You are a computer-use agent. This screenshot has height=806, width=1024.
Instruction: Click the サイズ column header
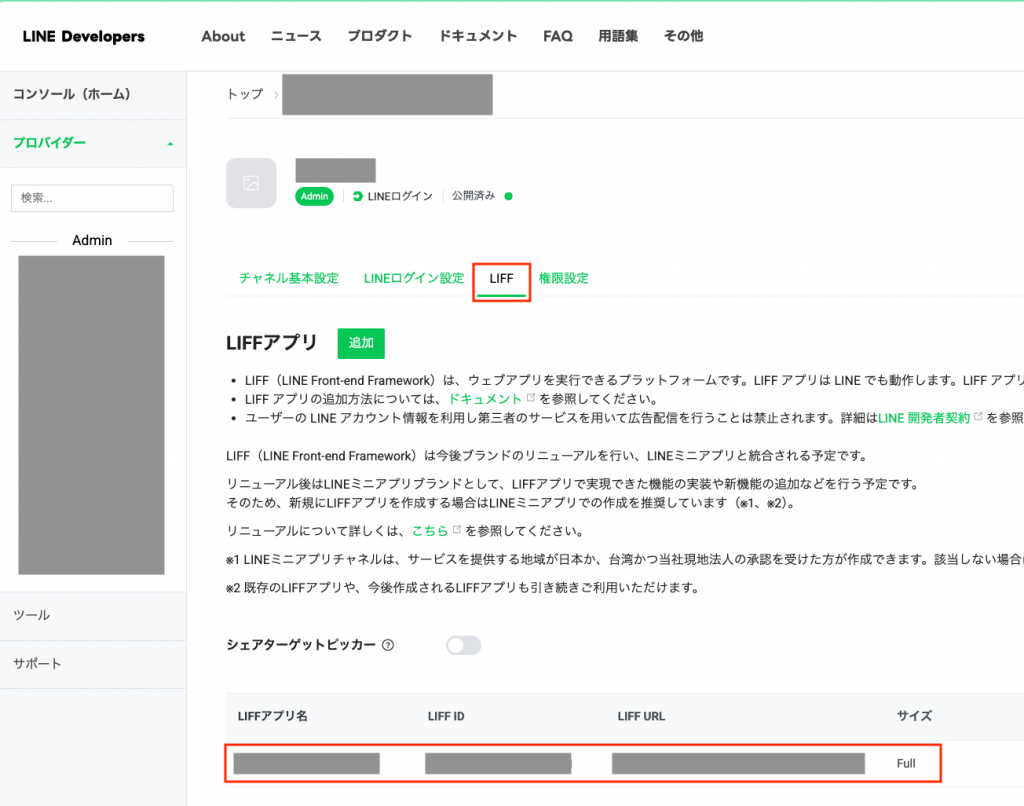pos(914,716)
